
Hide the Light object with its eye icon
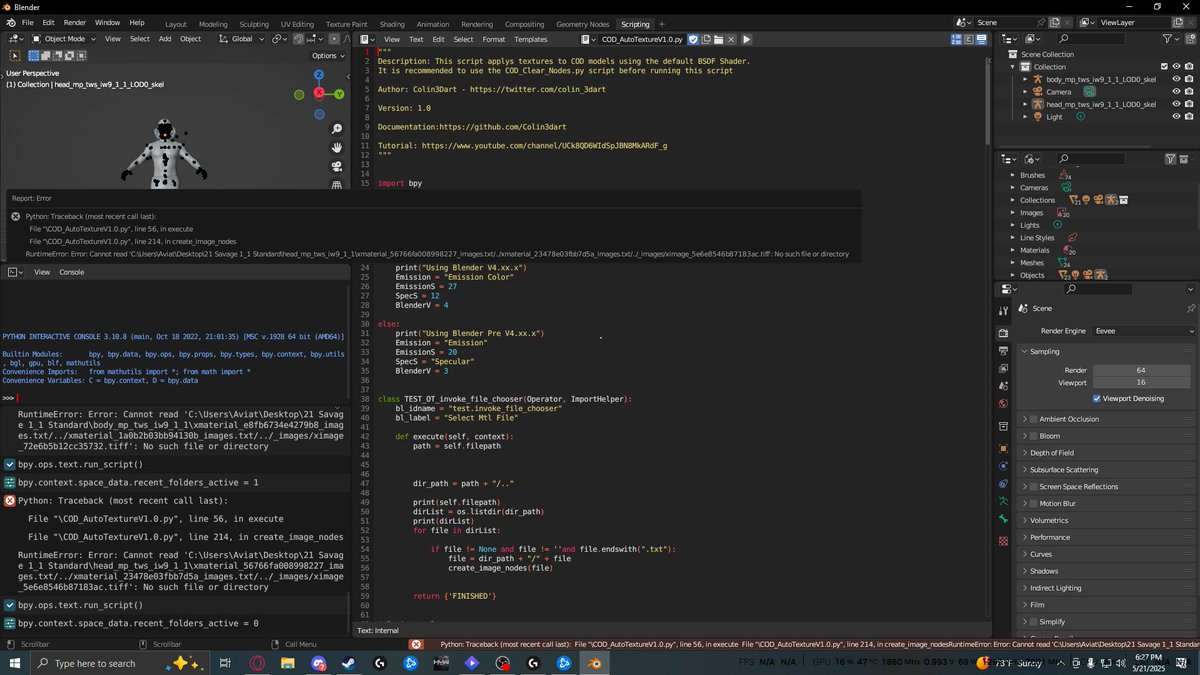coord(1176,116)
